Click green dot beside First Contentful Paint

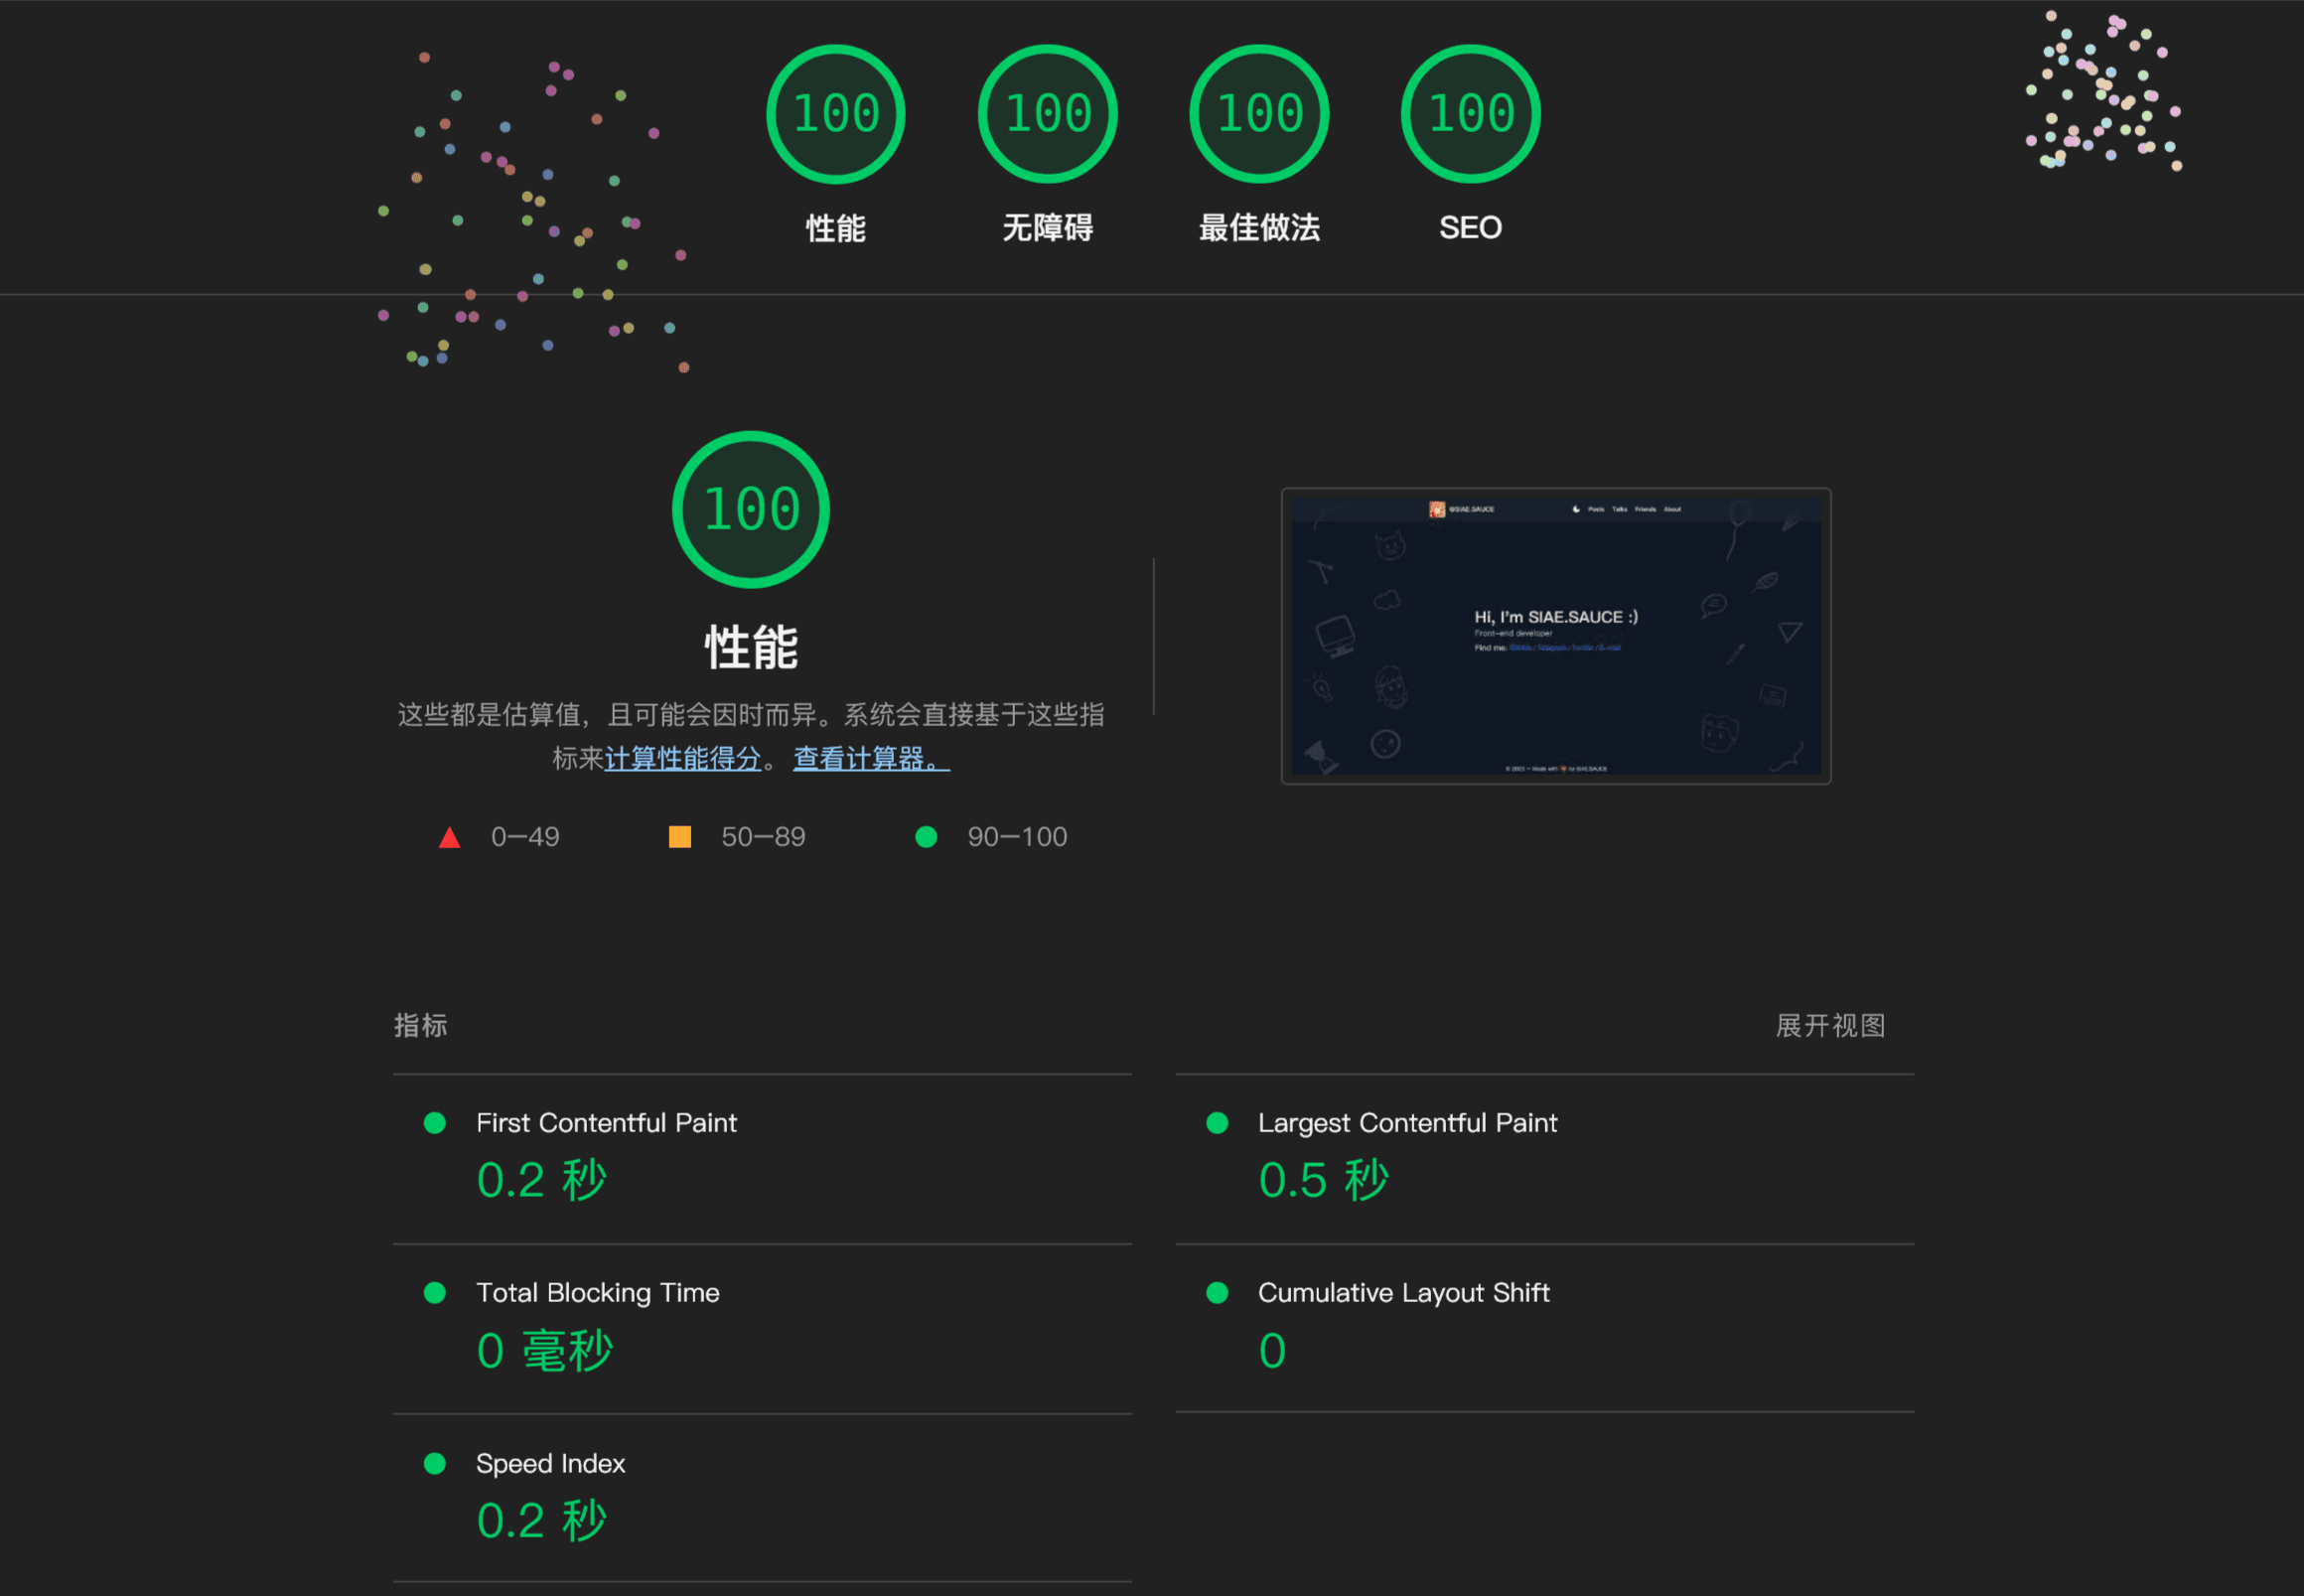[x=435, y=1123]
